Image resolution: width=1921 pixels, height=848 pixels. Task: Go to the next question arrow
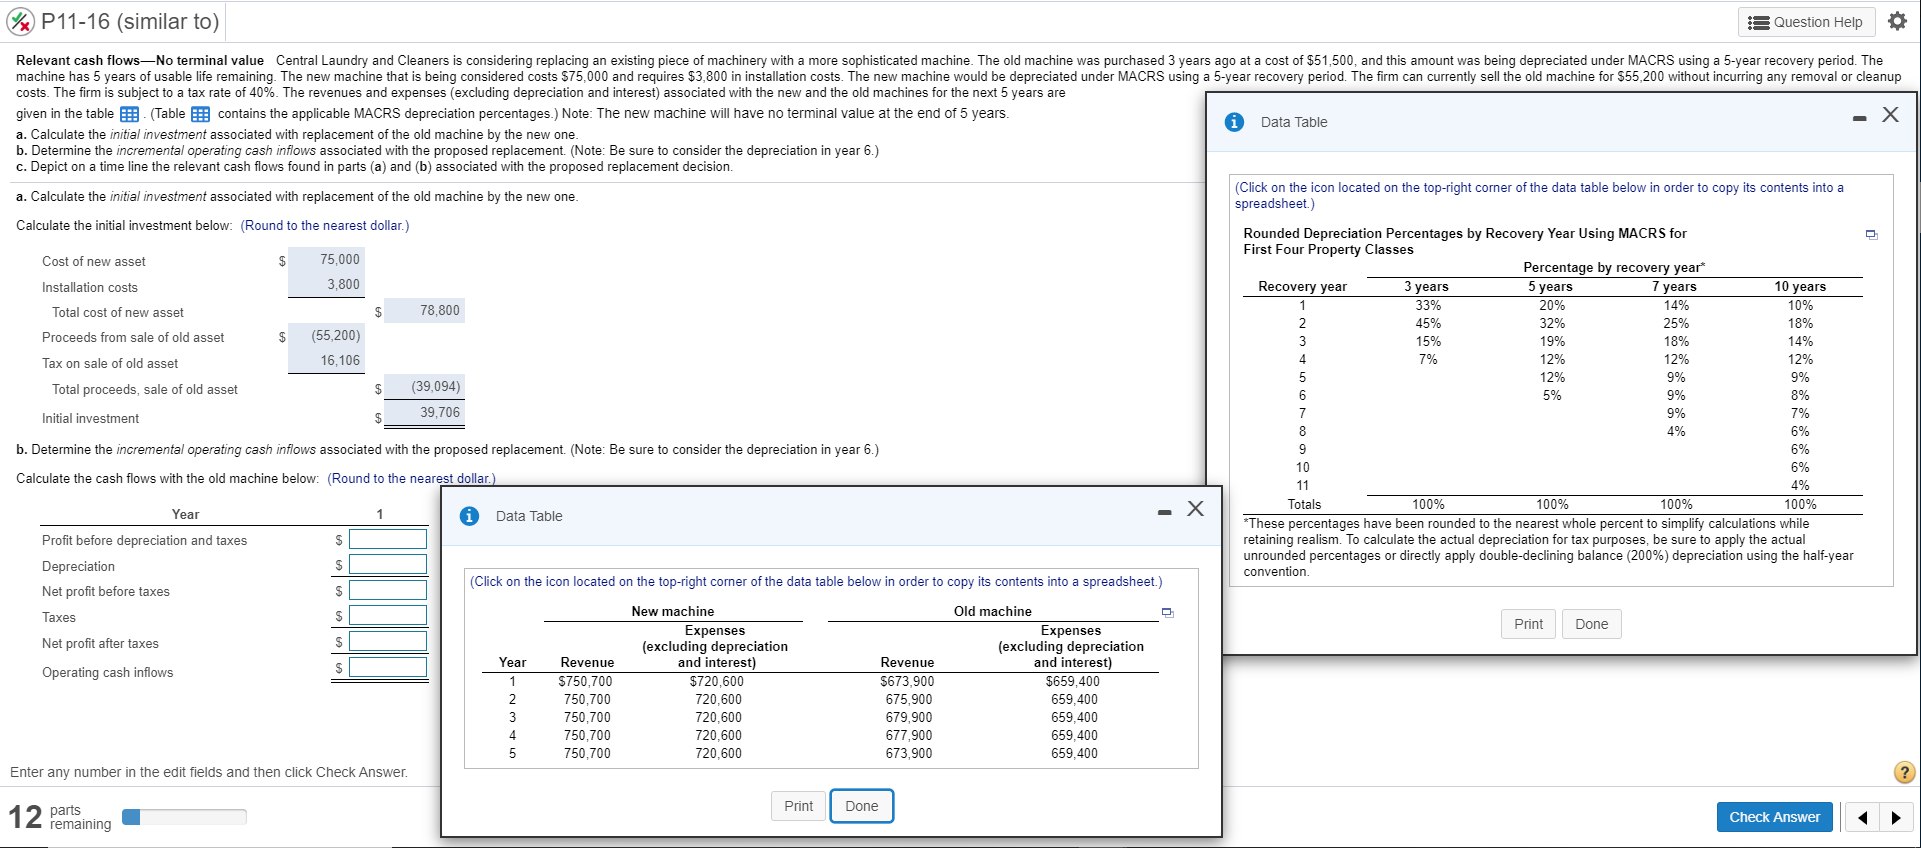click(x=1895, y=818)
